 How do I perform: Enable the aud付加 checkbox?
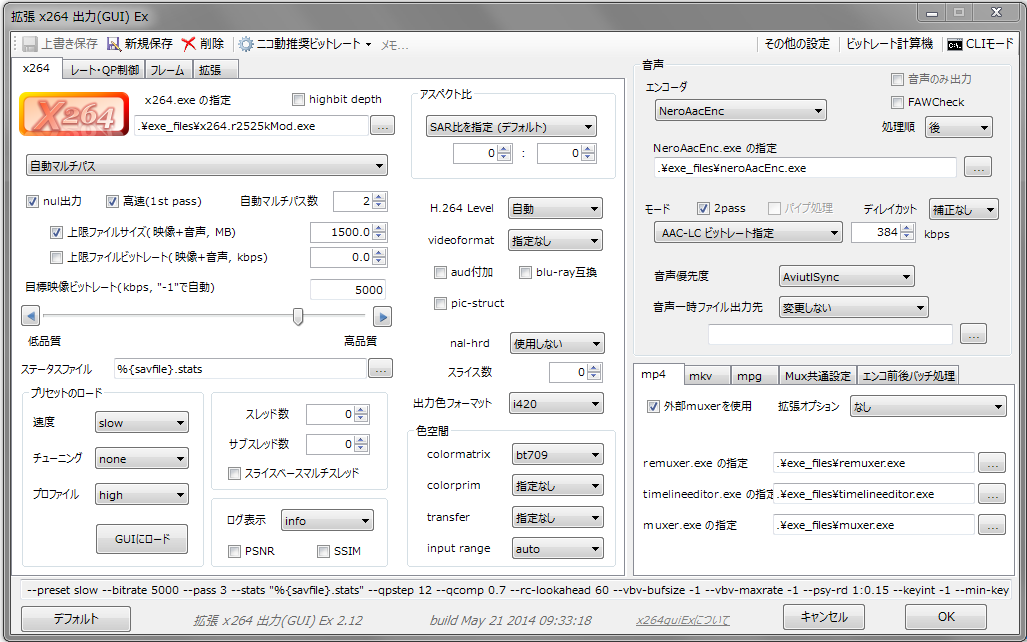coord(440,273)
